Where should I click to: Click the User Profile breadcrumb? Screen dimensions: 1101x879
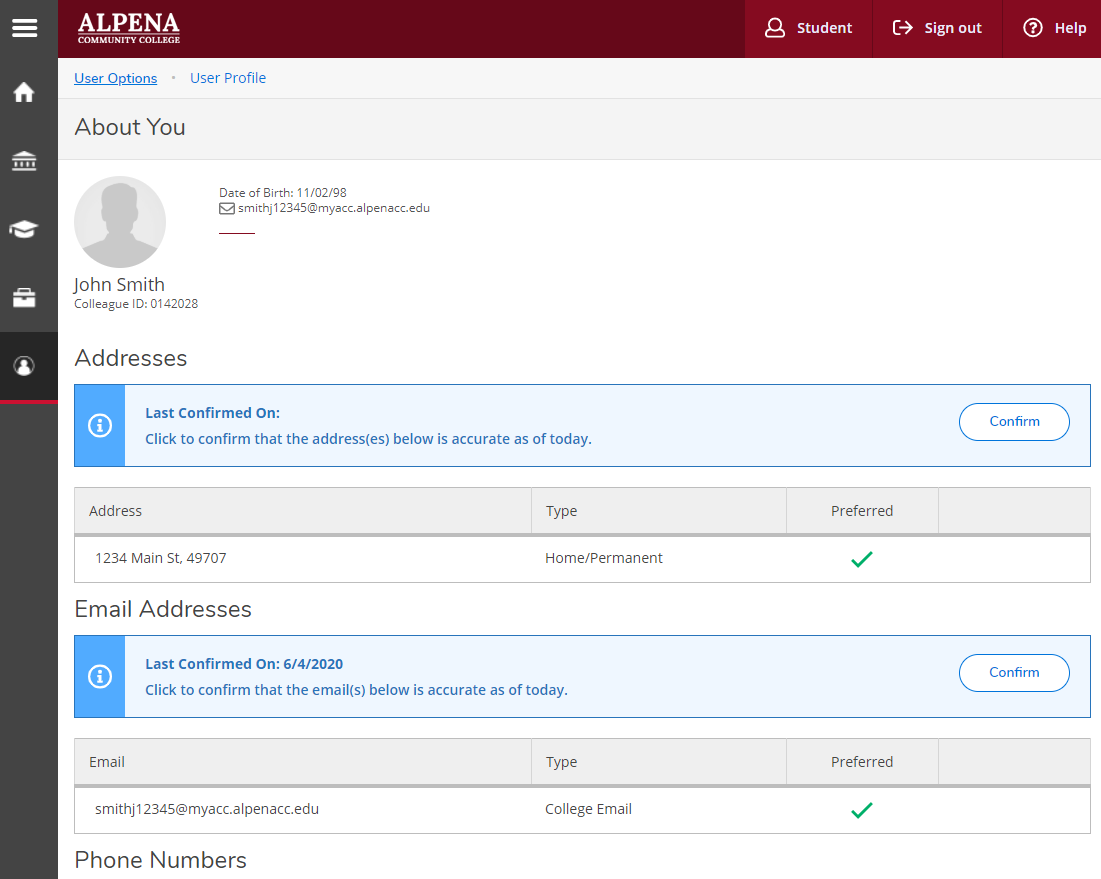click(228, 78)
